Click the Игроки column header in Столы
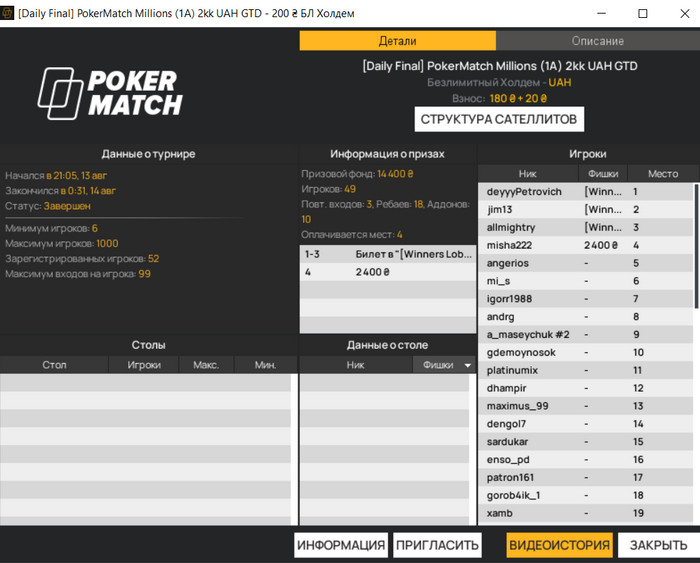 coord(144,365)
